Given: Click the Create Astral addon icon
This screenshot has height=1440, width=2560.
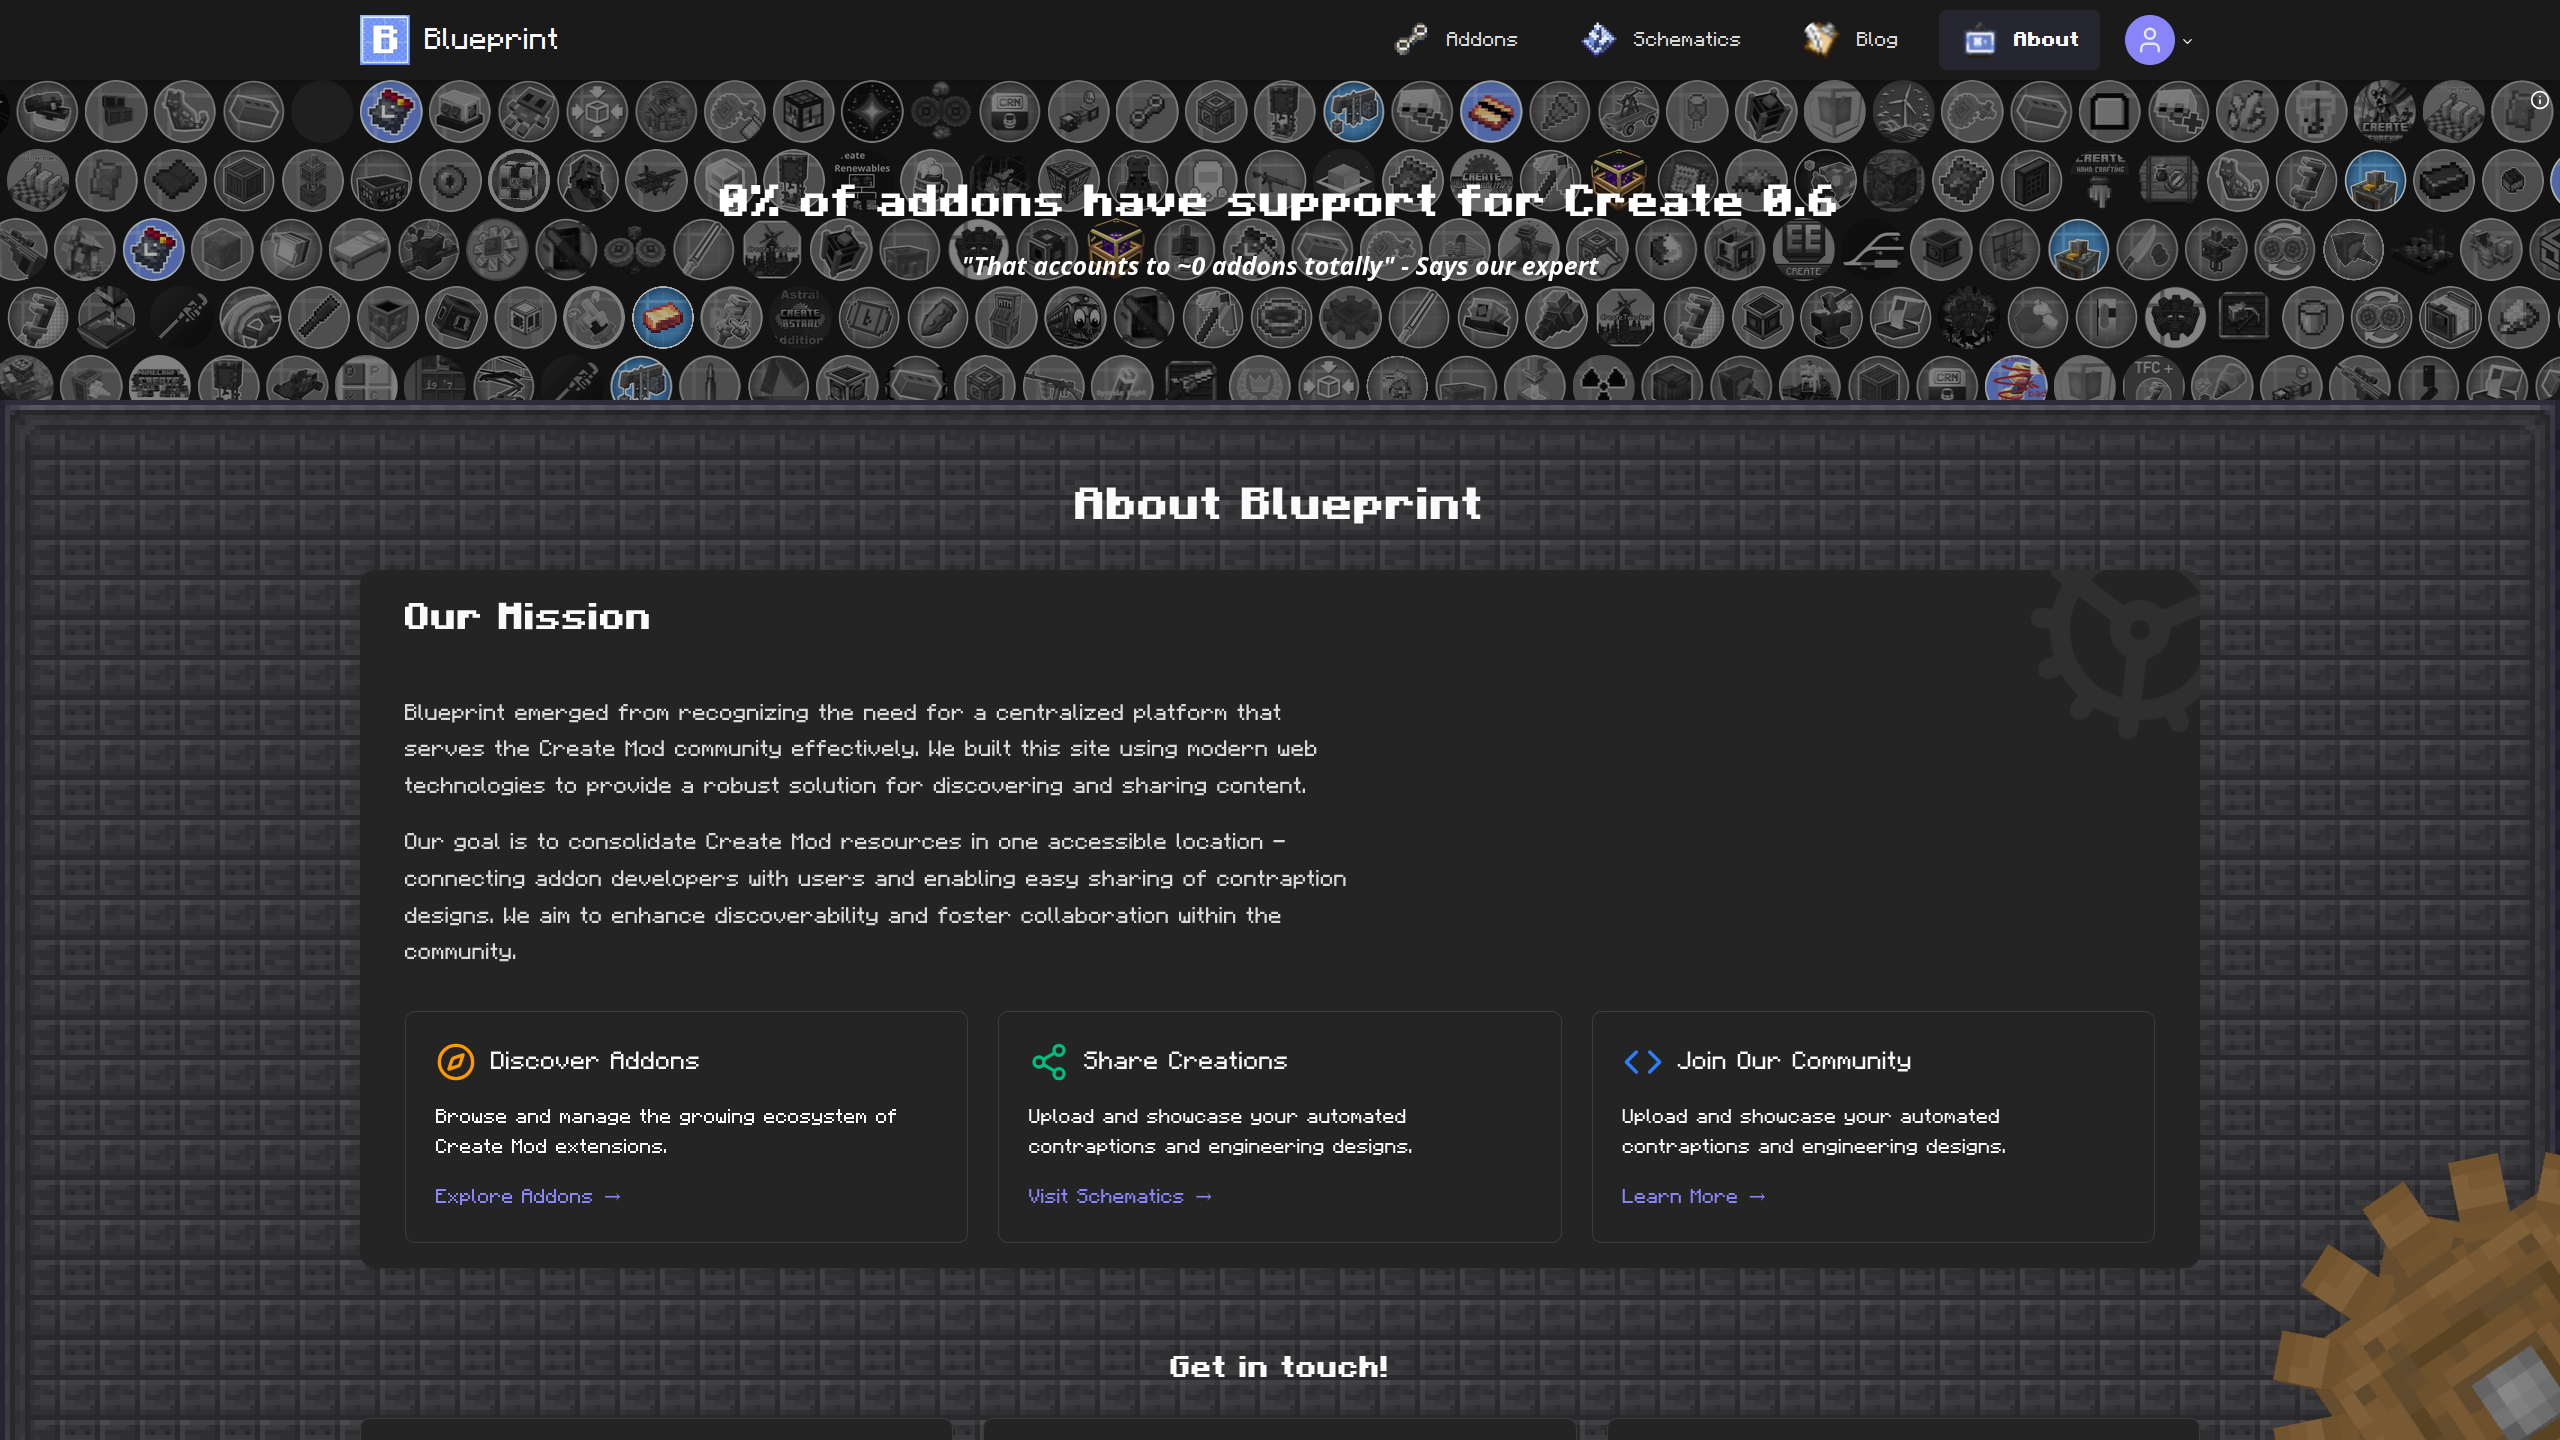Looking at the screenshot, I should pyautogui.click(x=800, y=318).
